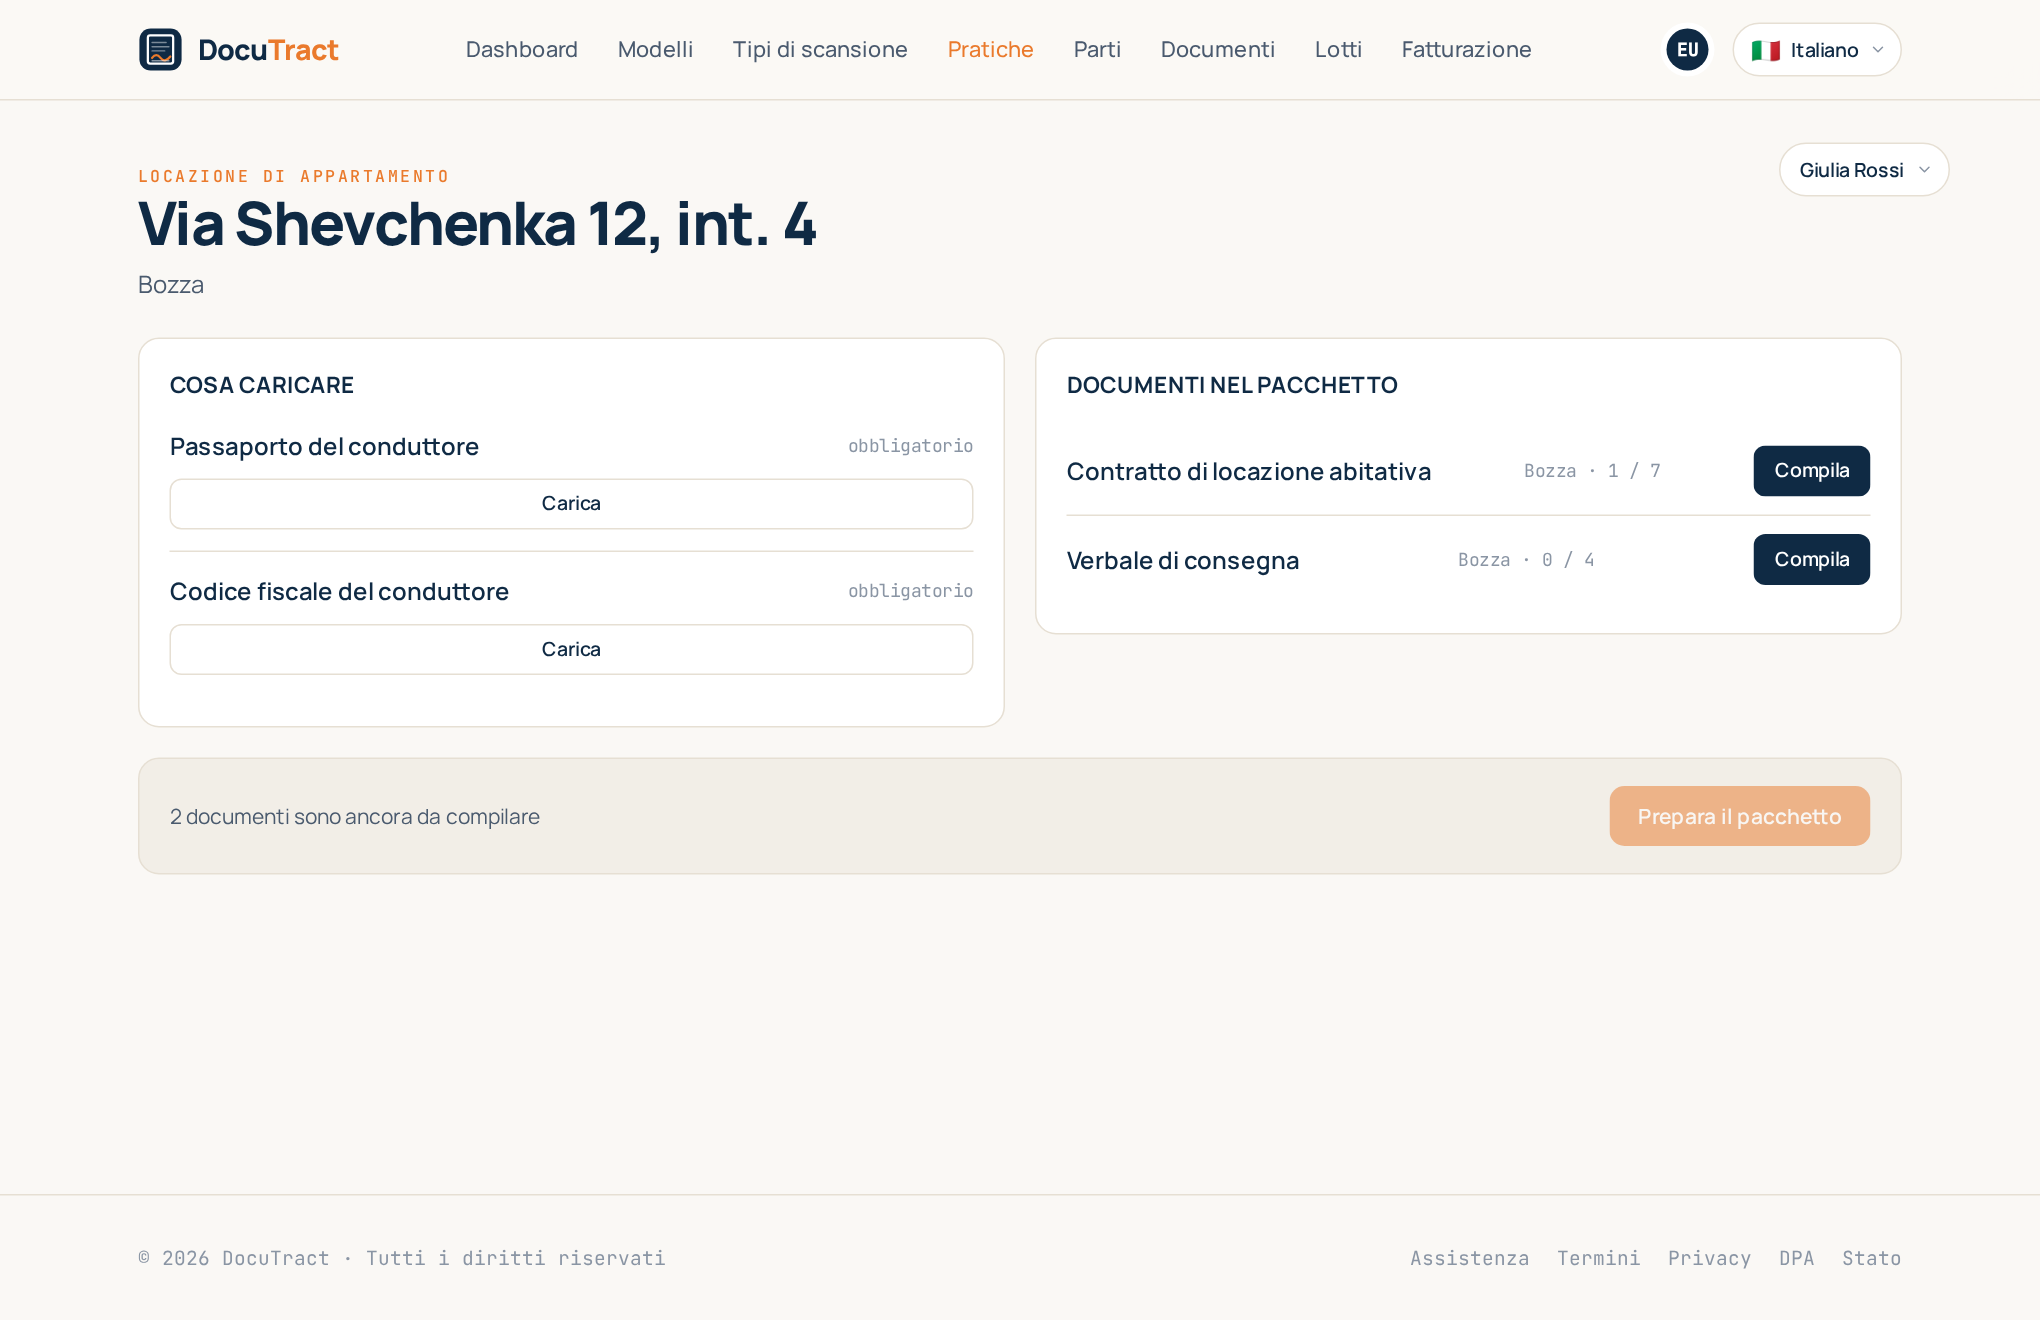Viewport: 2040px width, 1320px height.
Task: Click the Contratto di locazione abitativa title
Action: coord(1248,471)
